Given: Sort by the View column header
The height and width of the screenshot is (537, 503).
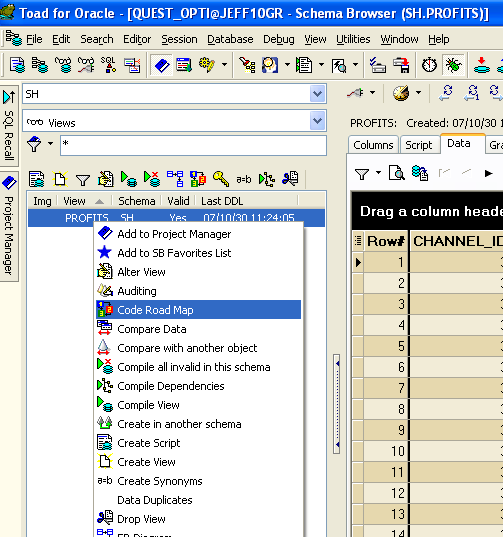Looking at the screenshot, I should [85, 201].
